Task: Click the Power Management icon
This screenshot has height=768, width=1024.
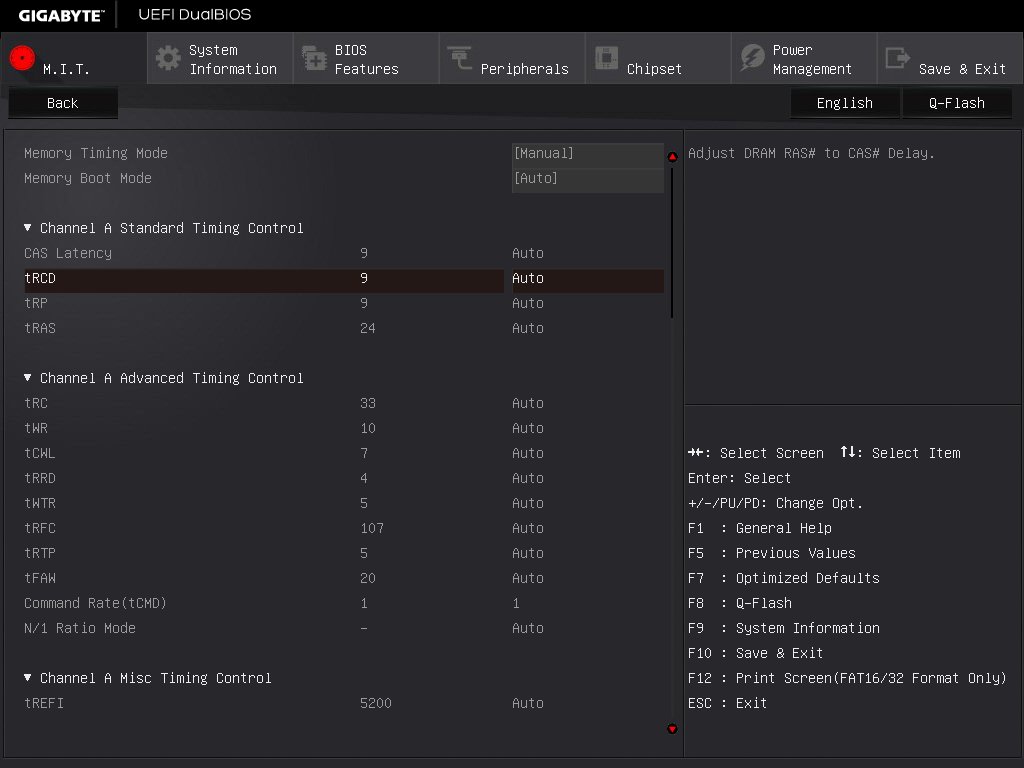Action: coord(752,58)
